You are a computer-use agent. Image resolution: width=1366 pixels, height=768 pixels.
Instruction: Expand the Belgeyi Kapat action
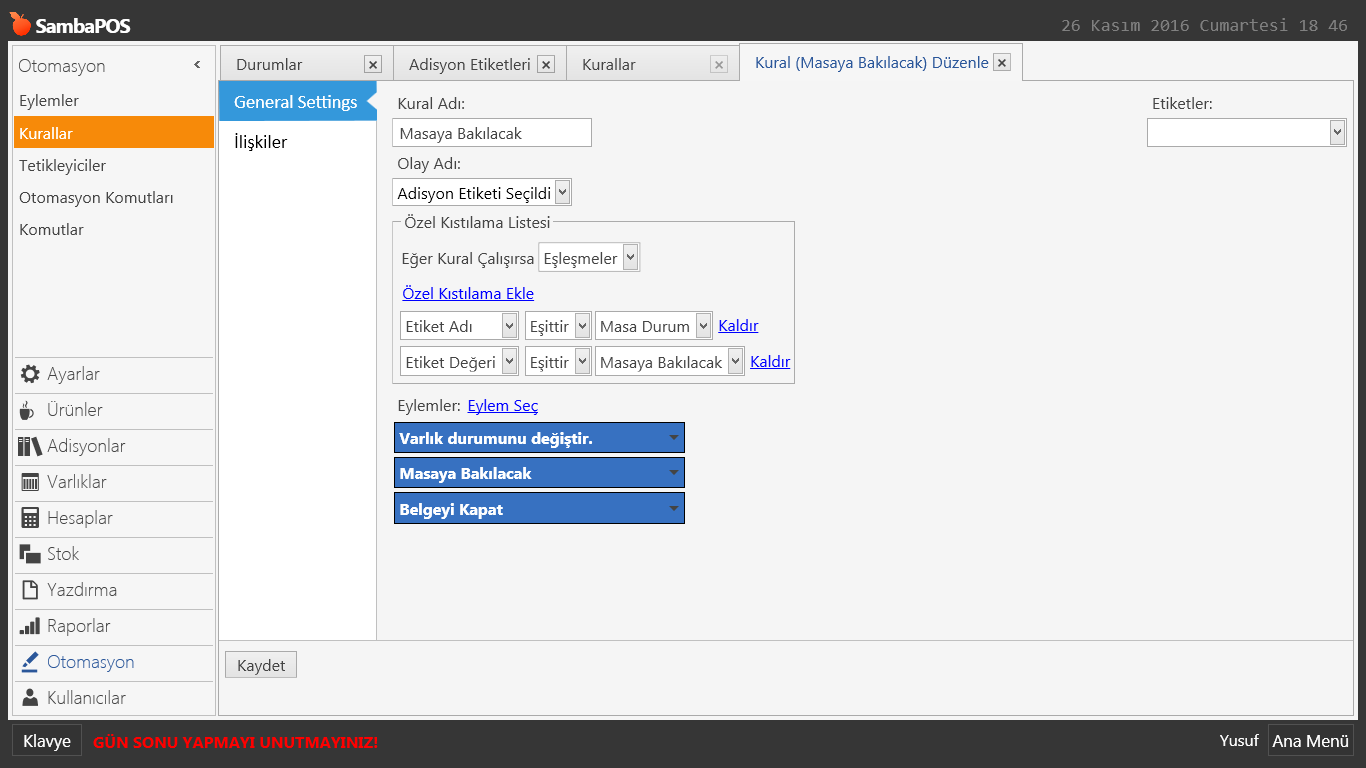(x=674, y=509)
